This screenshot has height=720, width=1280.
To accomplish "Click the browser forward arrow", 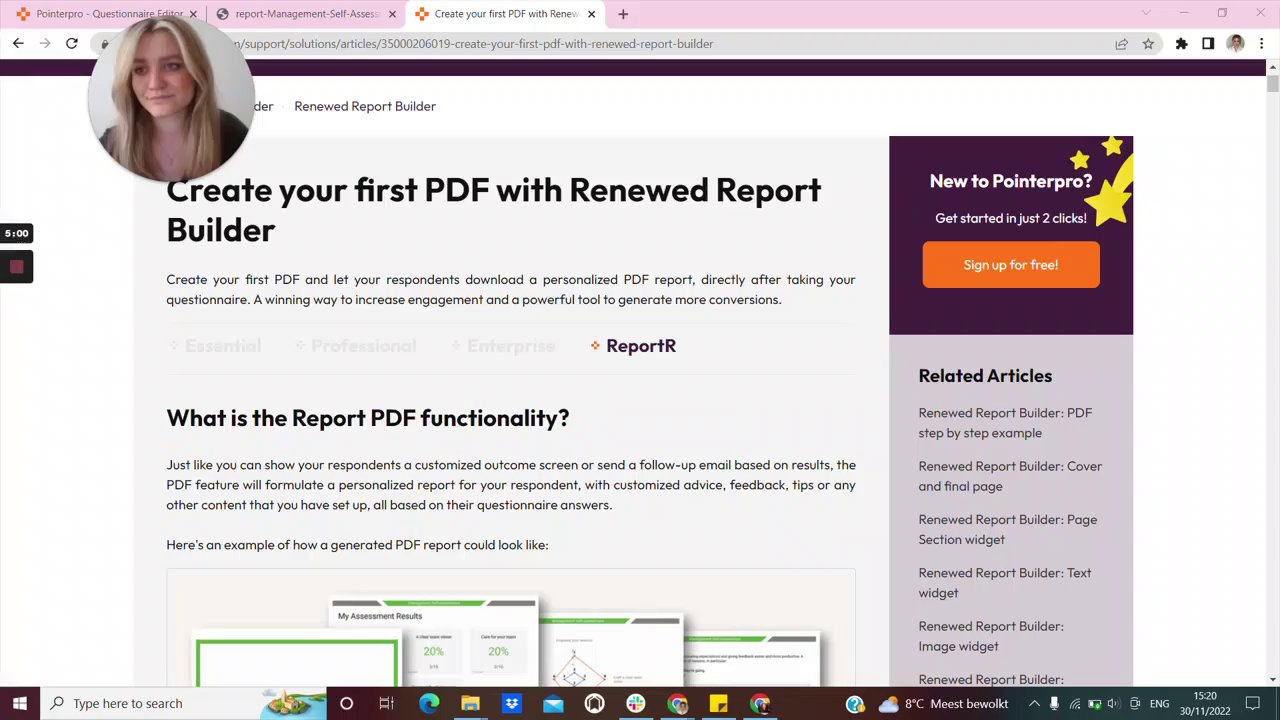I will 45,43.
